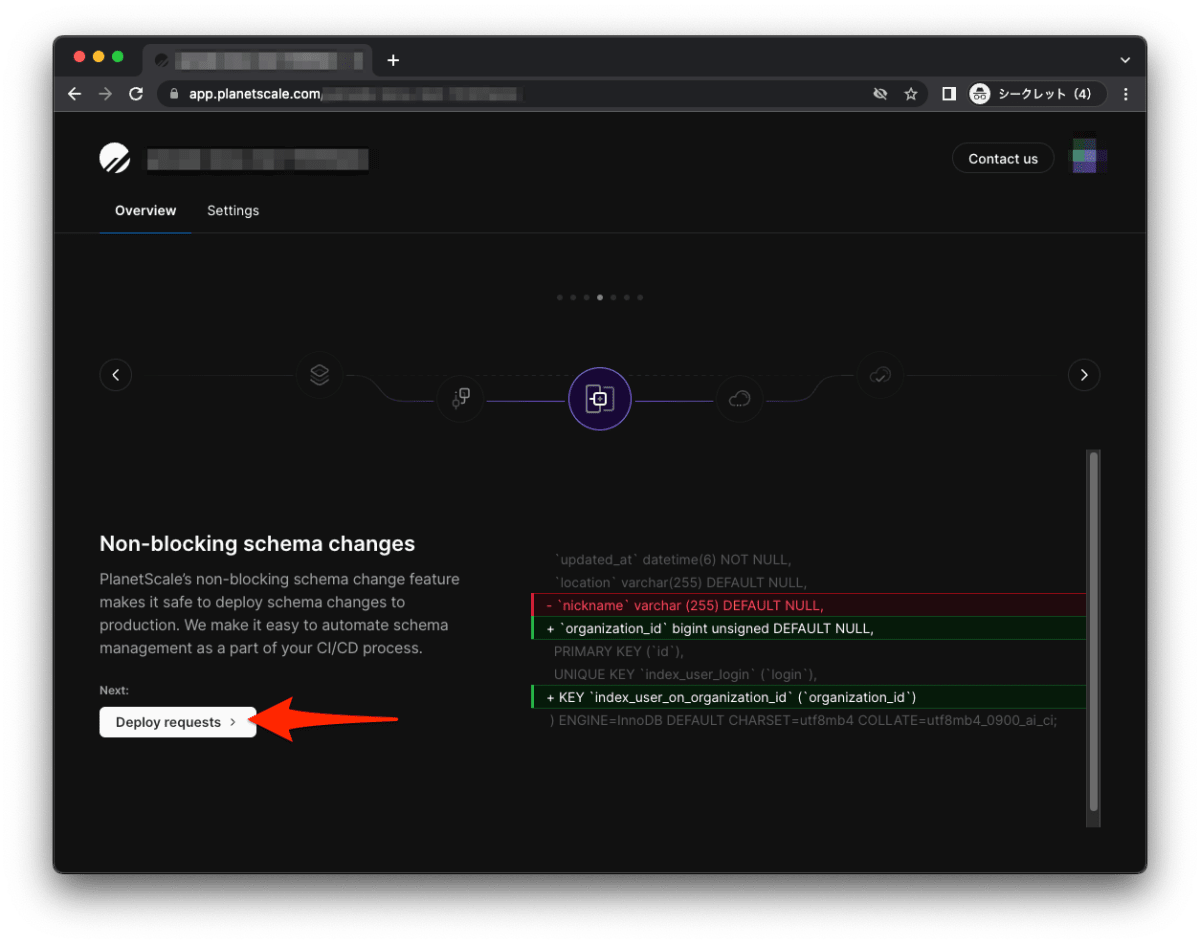The width and height of the screenshot is (1200, 944).
Task: Open the incognito シークレット profile indicator
Action: [x=1037, y=94]
